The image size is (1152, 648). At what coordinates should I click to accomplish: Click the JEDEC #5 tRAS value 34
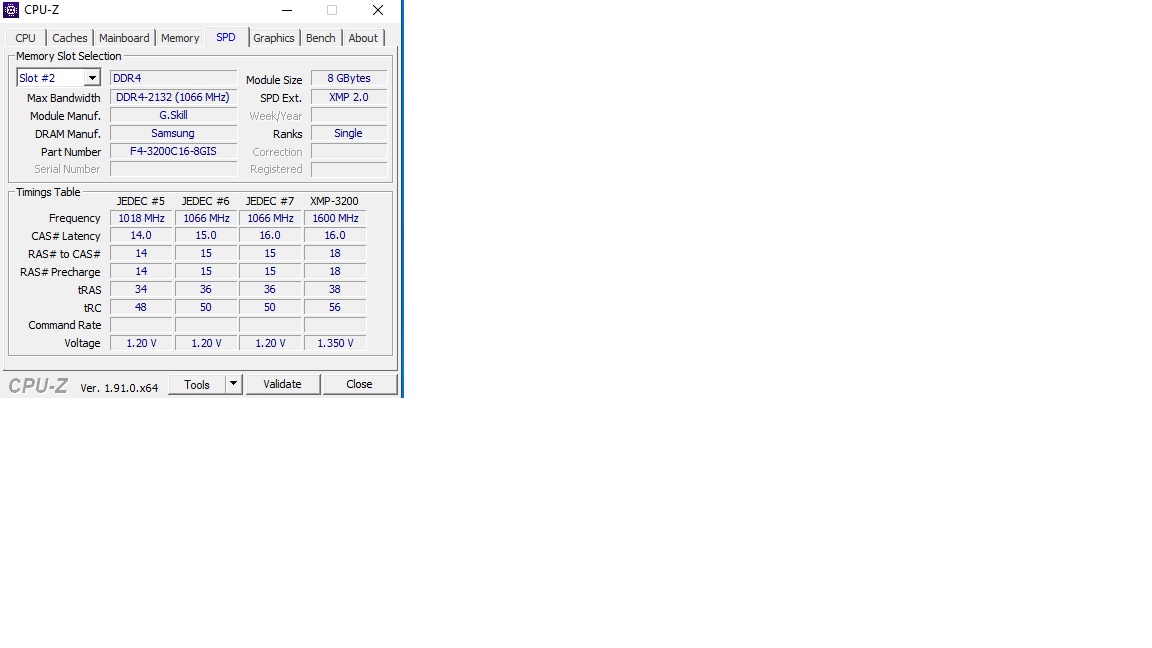tap(141, 289)
